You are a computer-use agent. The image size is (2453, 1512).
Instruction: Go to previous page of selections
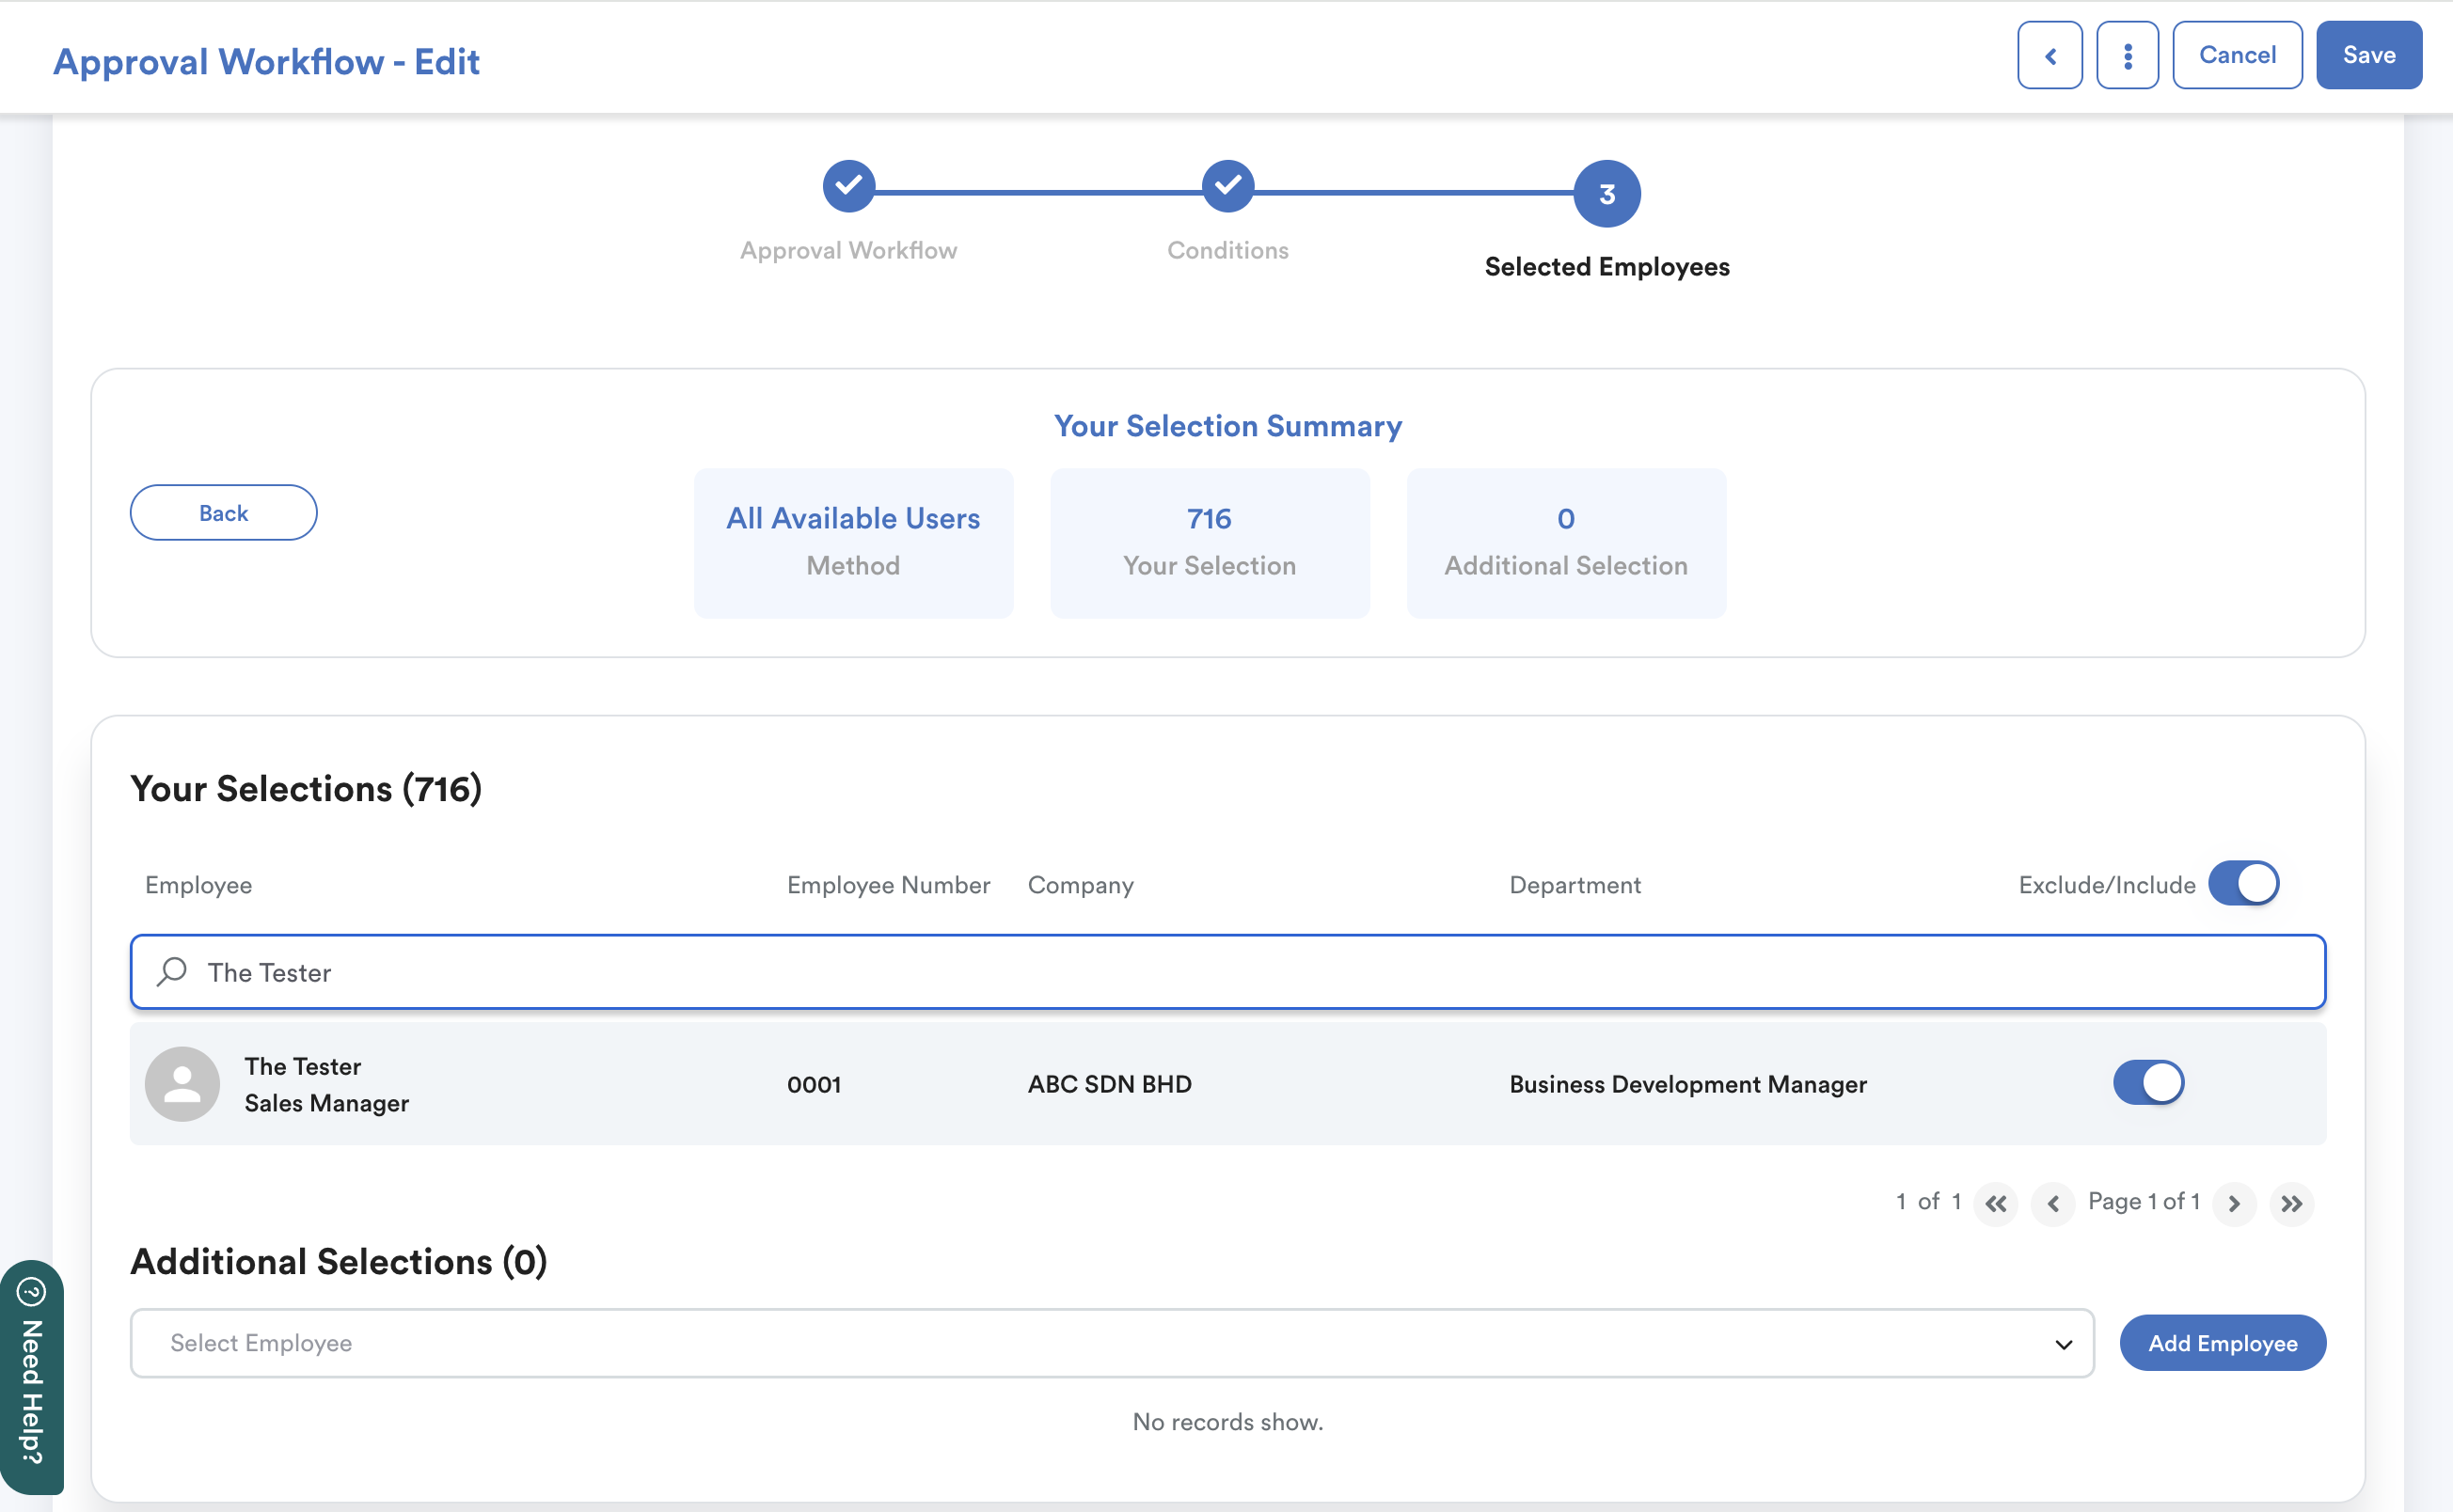tap(2052, 1203)
